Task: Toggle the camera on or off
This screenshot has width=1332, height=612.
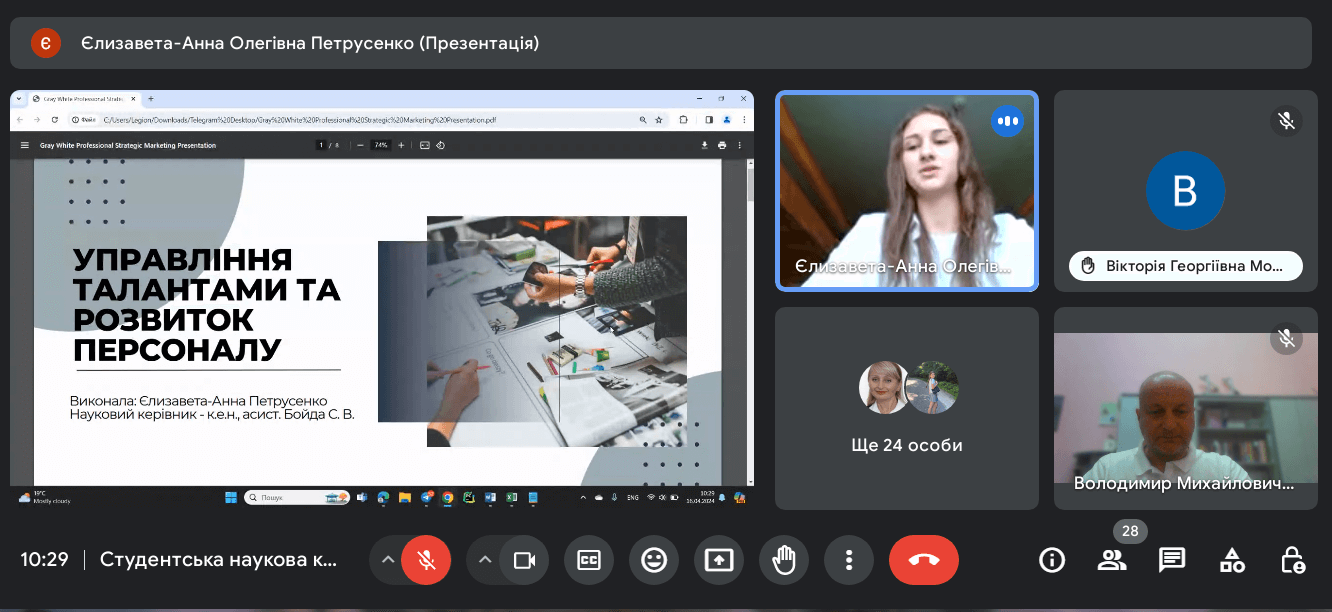Action: coord(524,560)
